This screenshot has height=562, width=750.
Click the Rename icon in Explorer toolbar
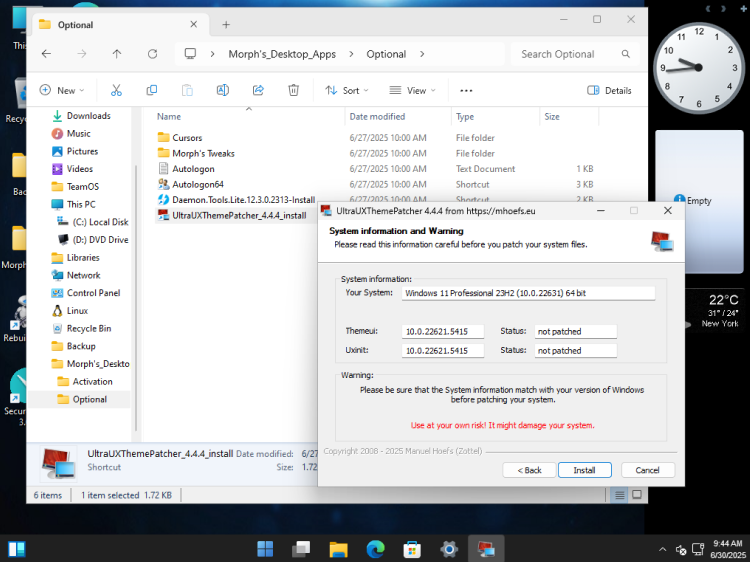click(223, 90)
